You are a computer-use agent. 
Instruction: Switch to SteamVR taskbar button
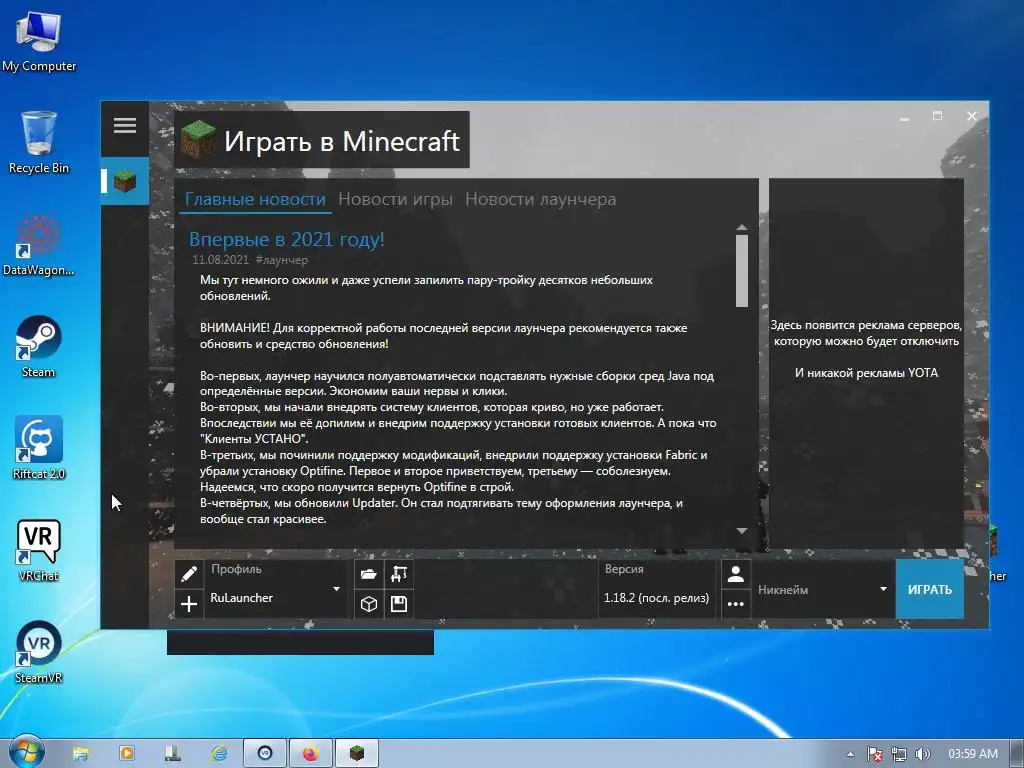coord(265,754)
